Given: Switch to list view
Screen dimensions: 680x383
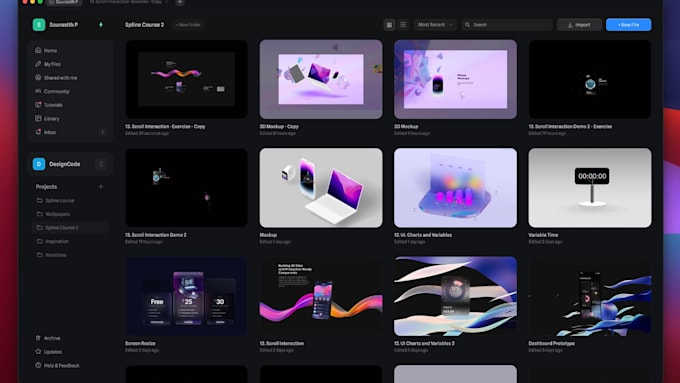Looking at the screenshot, I should (403, 25).
